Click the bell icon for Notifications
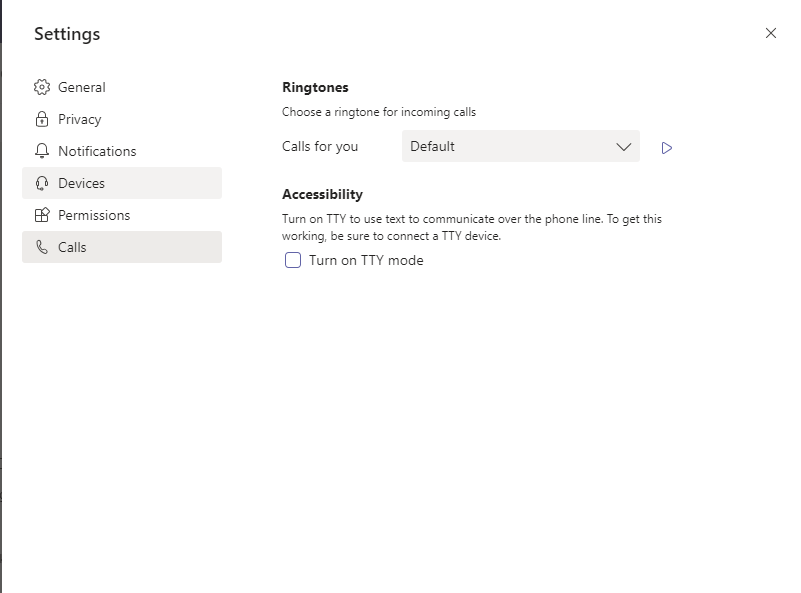801x593 pixels. click(41, 151)
